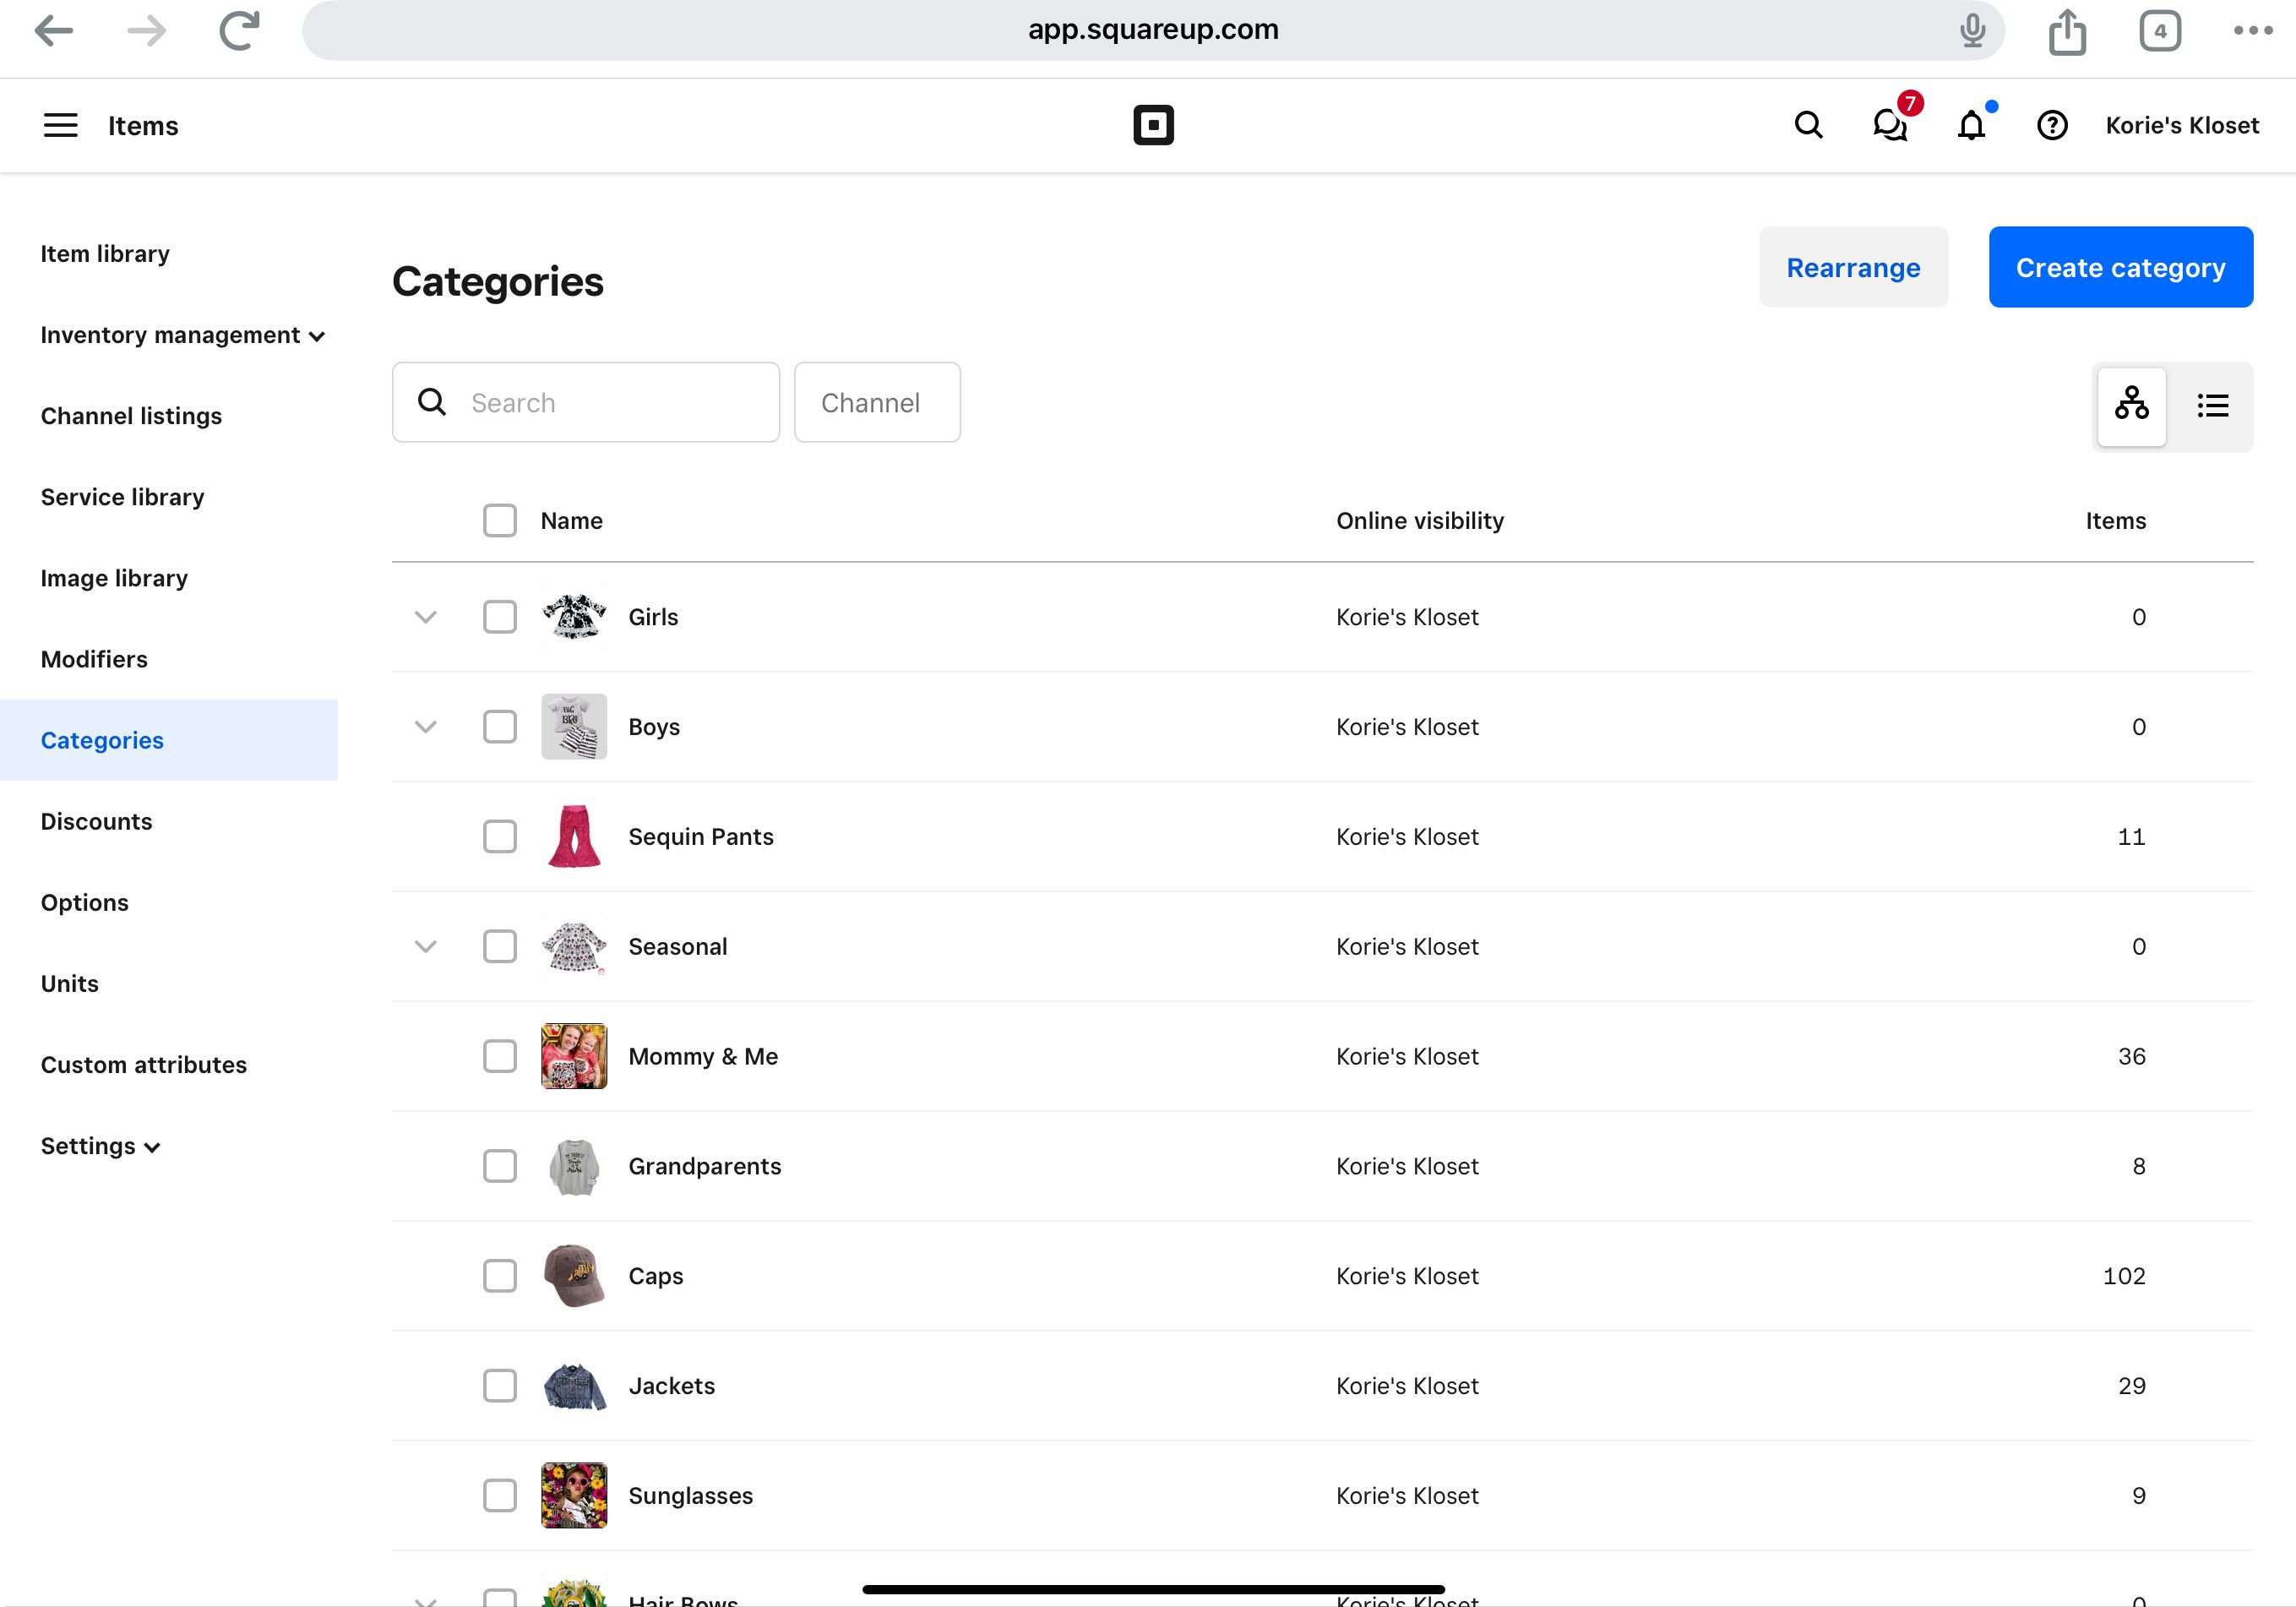Image resolution: width=2296 pixels, height=1607 pixels.
Task: Open the header search magnifier
Action: click(x=1808, y=125)
